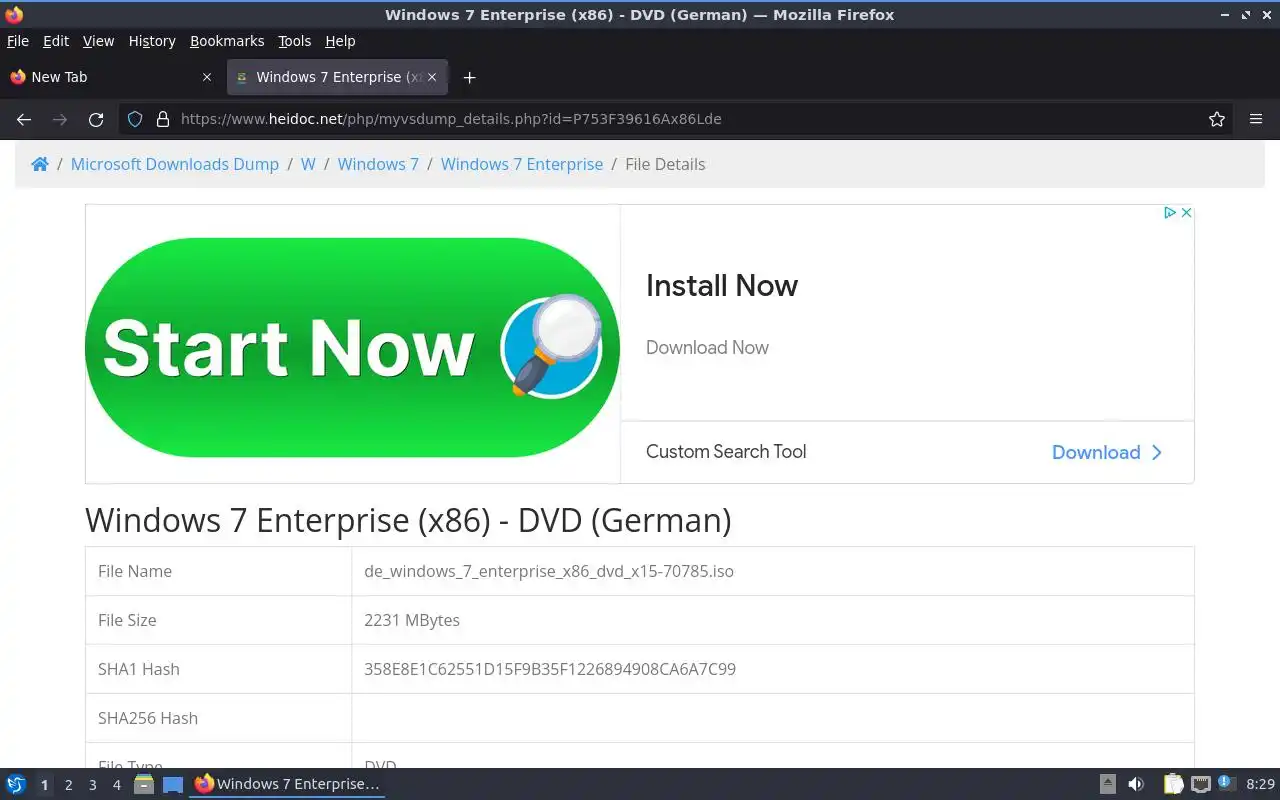The width and height of the screenshot is (1280, 800).
Task: Click the update notifier tray icon
Action: pyautogui.click(x=1226, y=784)
